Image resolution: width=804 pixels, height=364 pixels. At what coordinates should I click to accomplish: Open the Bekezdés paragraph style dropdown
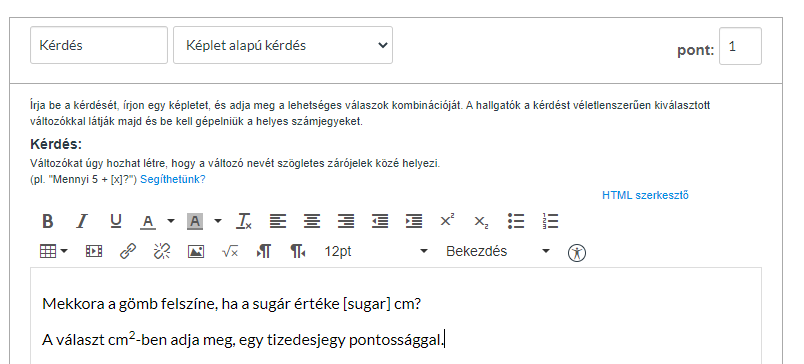point(498,251)
